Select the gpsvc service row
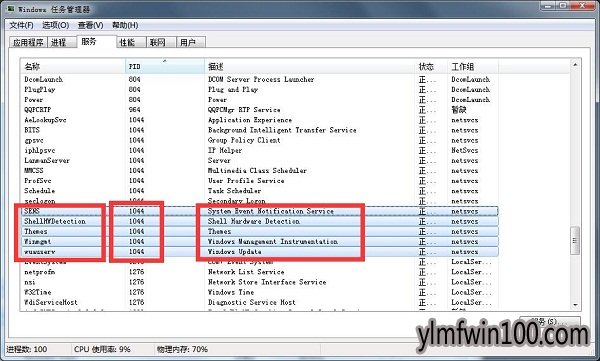Viewport: 600px width, 361px height. point(259,140)
